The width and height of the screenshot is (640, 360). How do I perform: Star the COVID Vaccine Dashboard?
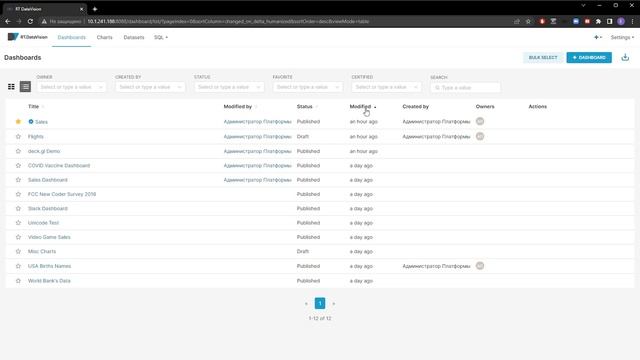[x=18, y=165]
